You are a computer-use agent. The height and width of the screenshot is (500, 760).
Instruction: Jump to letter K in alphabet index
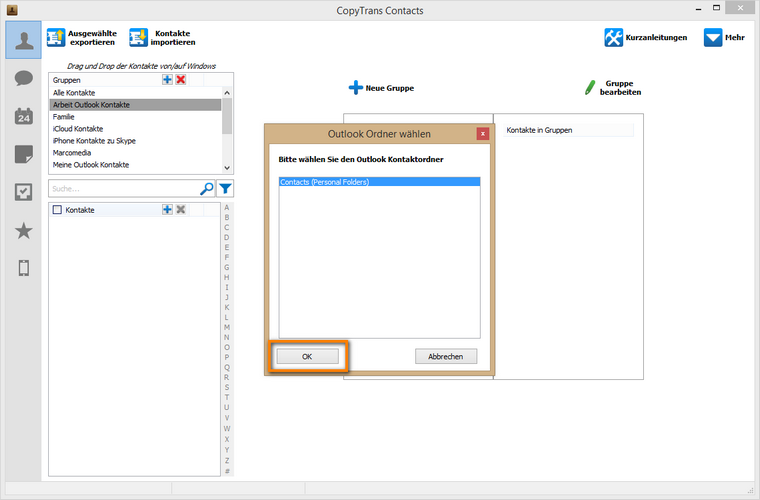(x=227, y=307)
